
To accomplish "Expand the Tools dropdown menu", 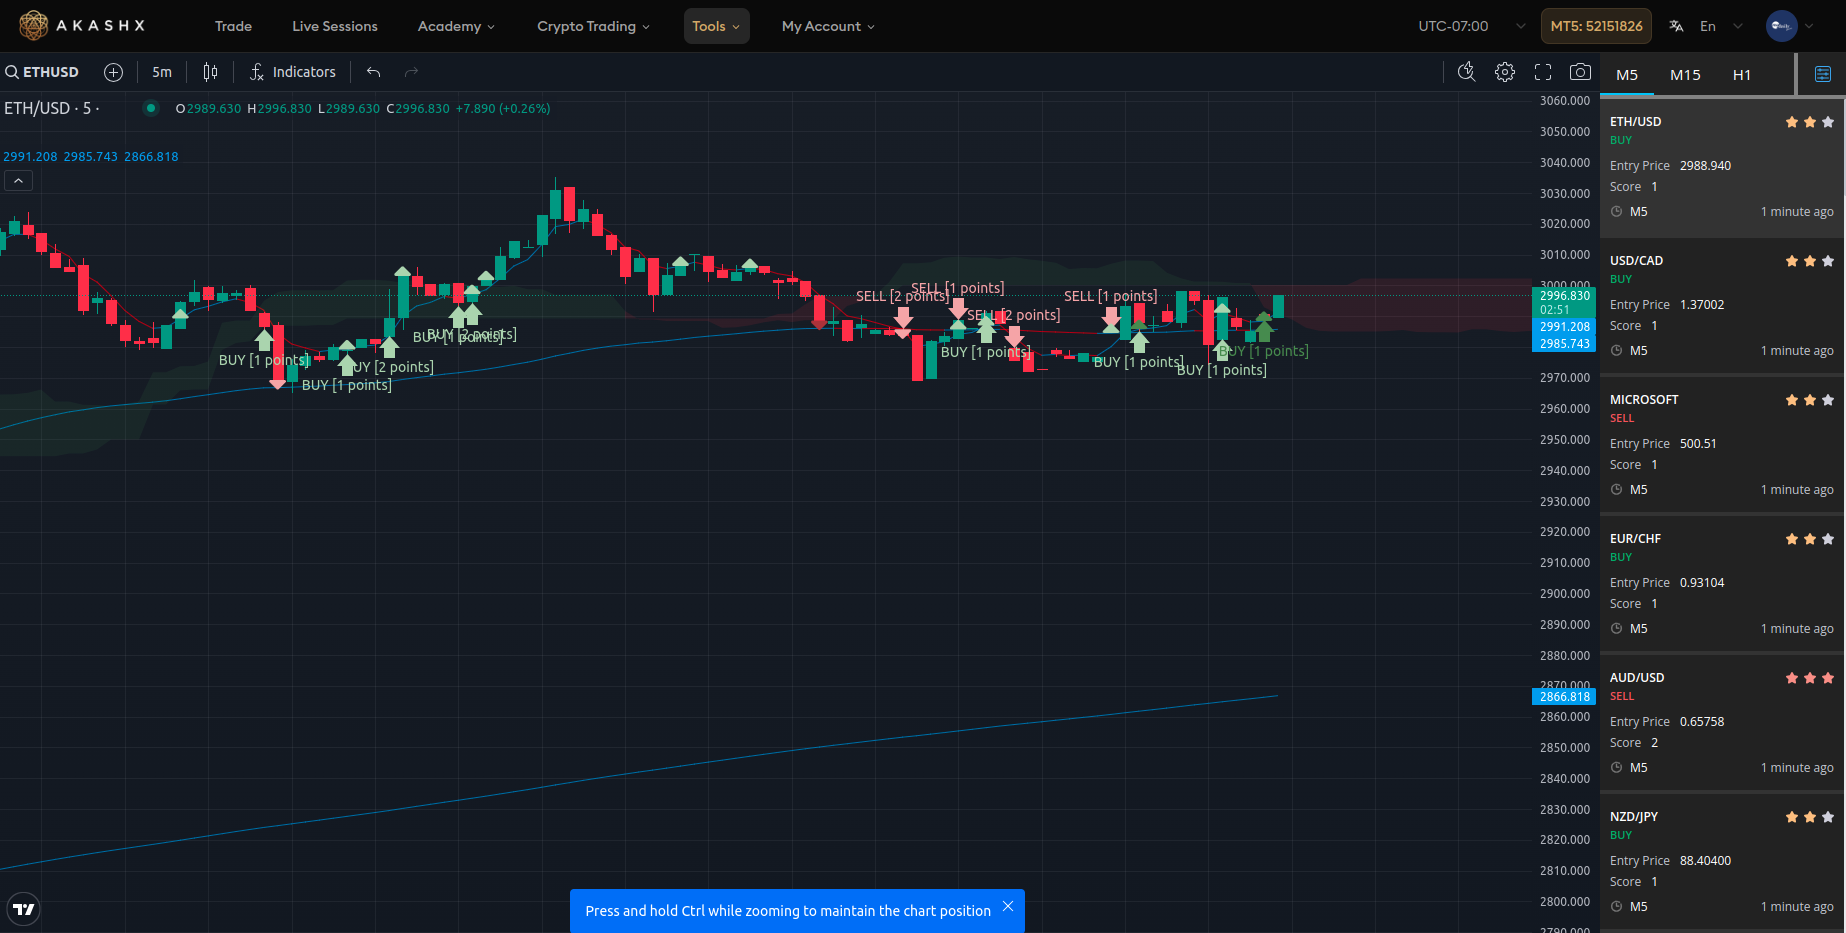I will (716, 26).
